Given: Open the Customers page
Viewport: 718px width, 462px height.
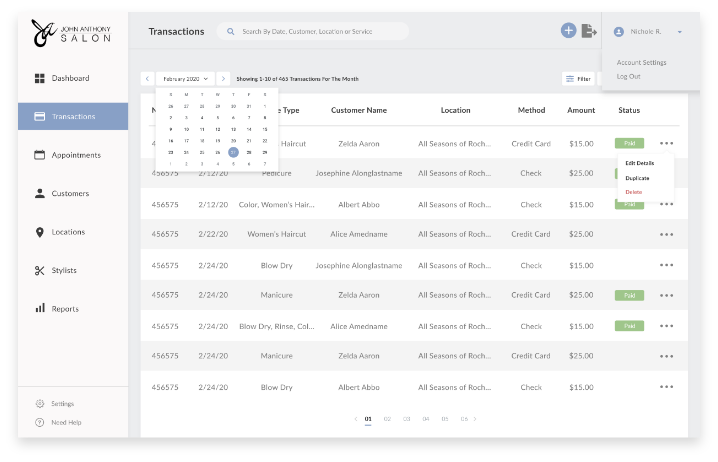Looking at the screenshot, I should (x=70, y=193).
